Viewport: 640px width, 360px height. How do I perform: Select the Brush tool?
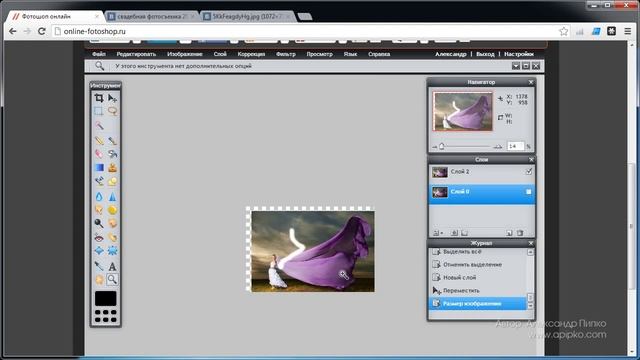pos(112,141)
